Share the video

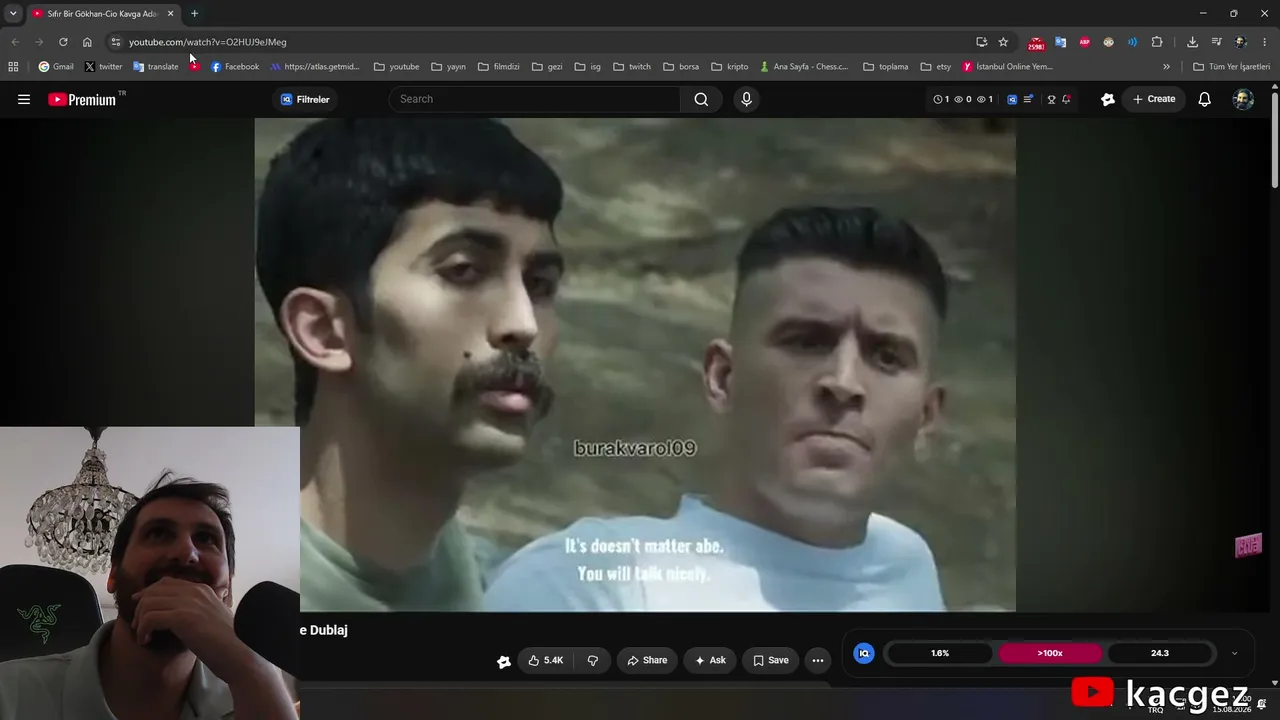tap(647, 660)
